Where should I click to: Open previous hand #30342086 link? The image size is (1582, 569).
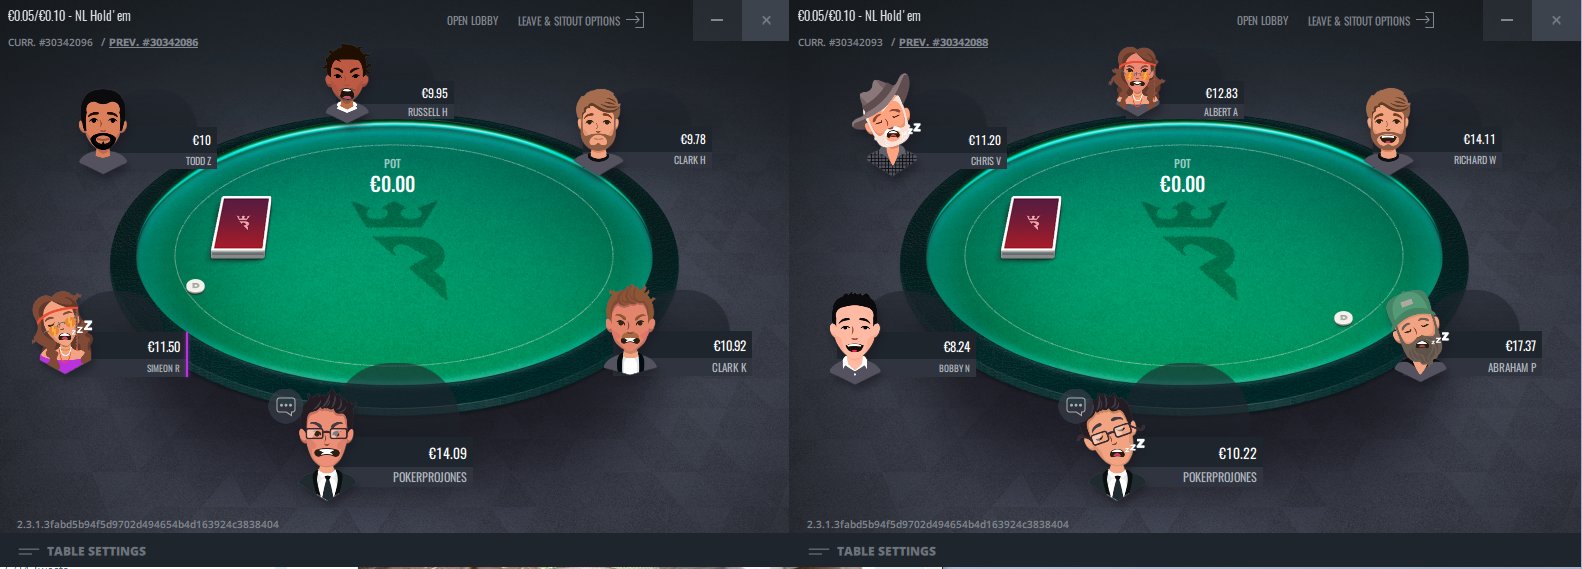153,43
